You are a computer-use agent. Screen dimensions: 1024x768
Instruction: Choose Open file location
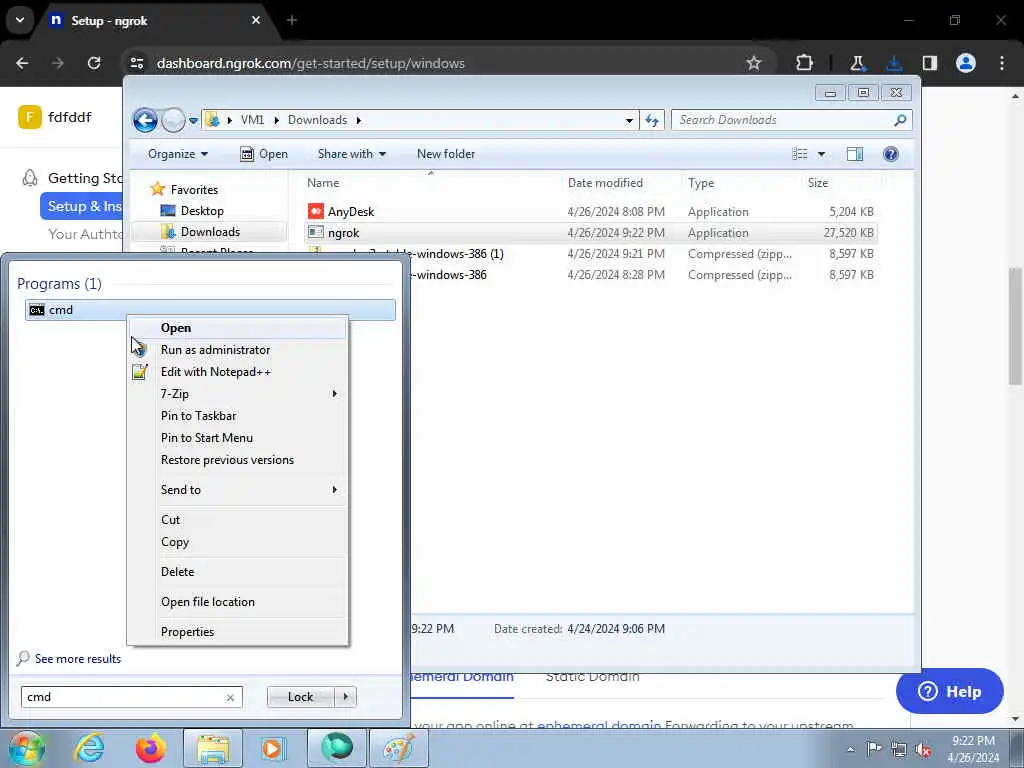tap(238, 602)
